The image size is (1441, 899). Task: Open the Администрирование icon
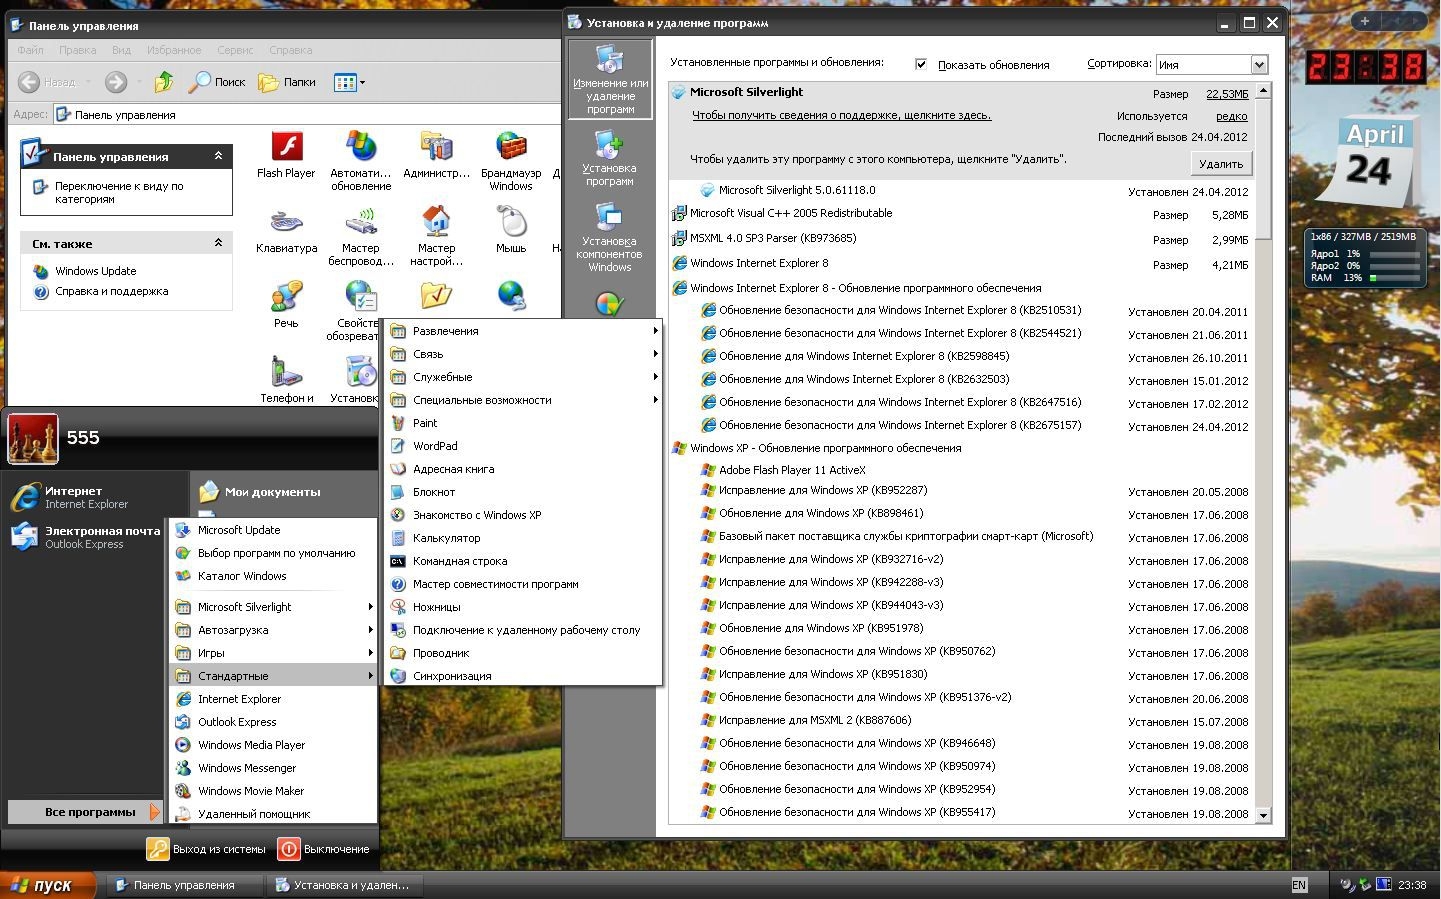(436, 155)
